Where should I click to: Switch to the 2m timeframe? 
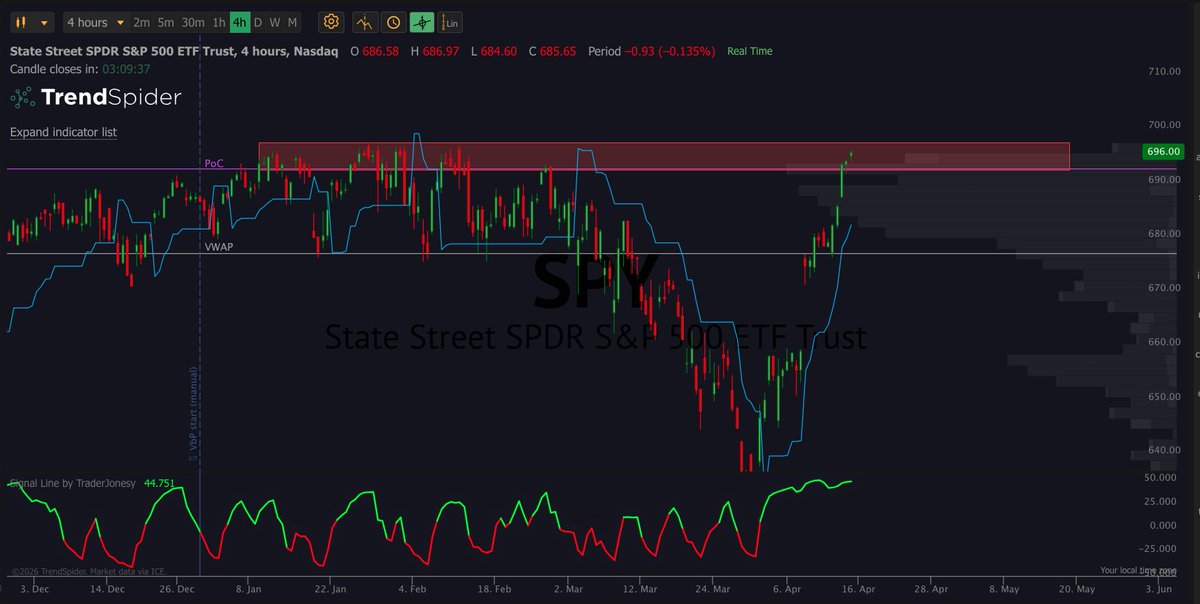tap(141, 22)
